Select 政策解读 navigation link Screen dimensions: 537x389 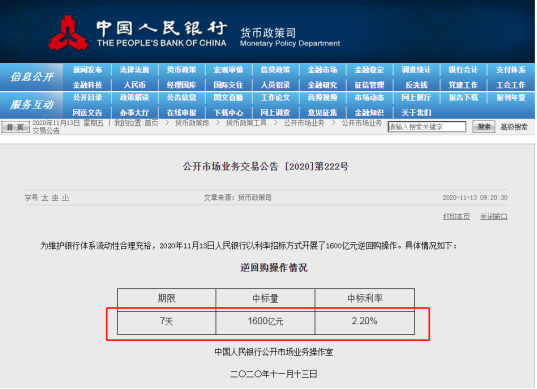click(134, 98)
